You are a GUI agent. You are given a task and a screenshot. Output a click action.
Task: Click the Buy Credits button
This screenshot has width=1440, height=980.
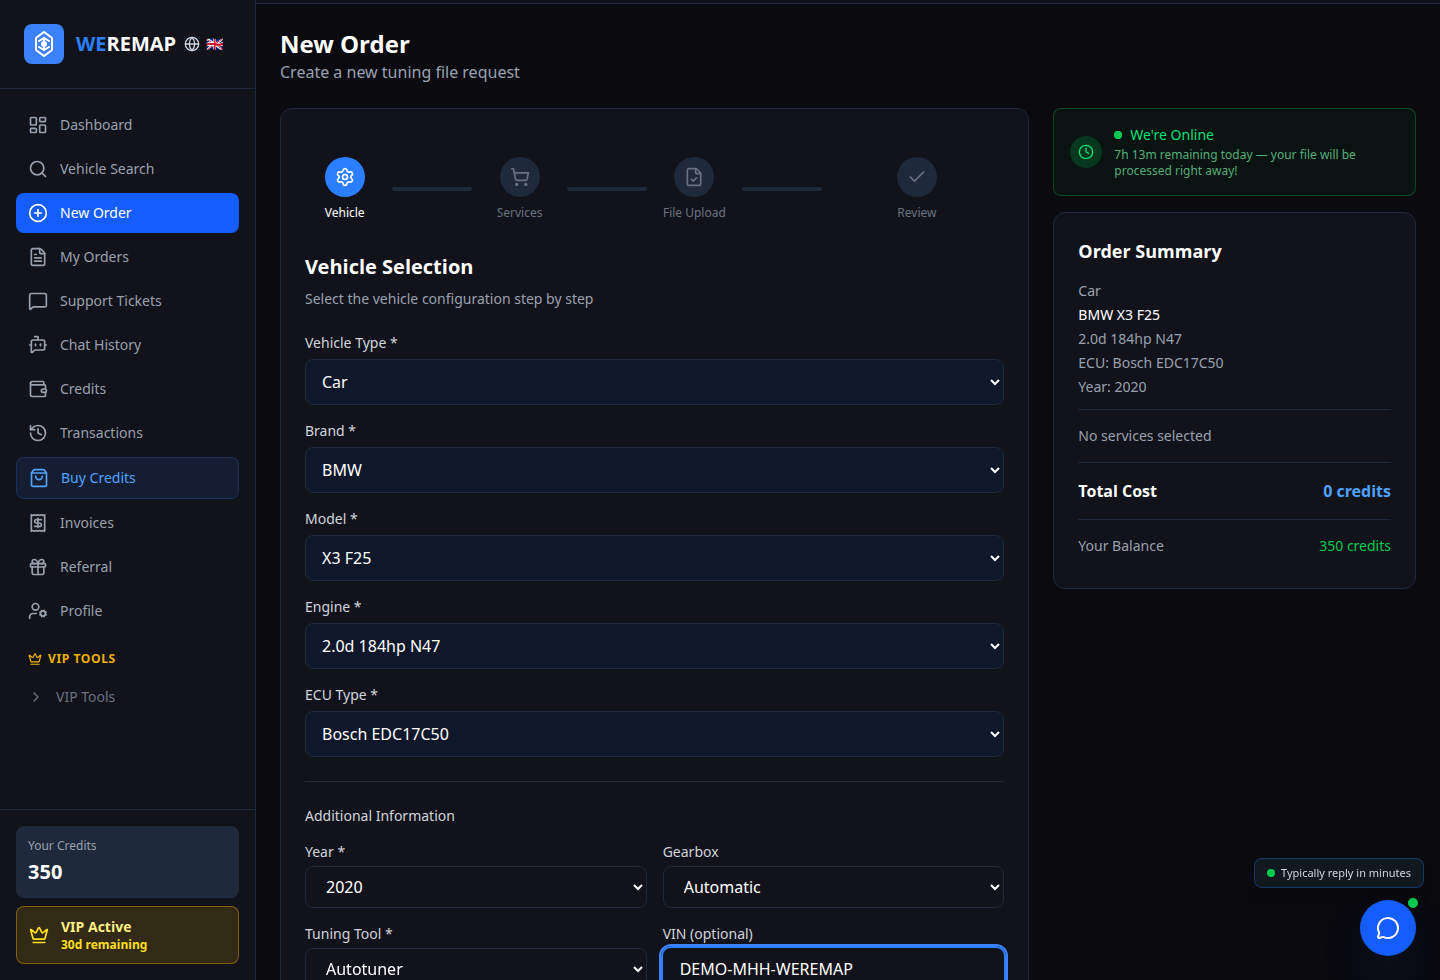coord(127,478)
